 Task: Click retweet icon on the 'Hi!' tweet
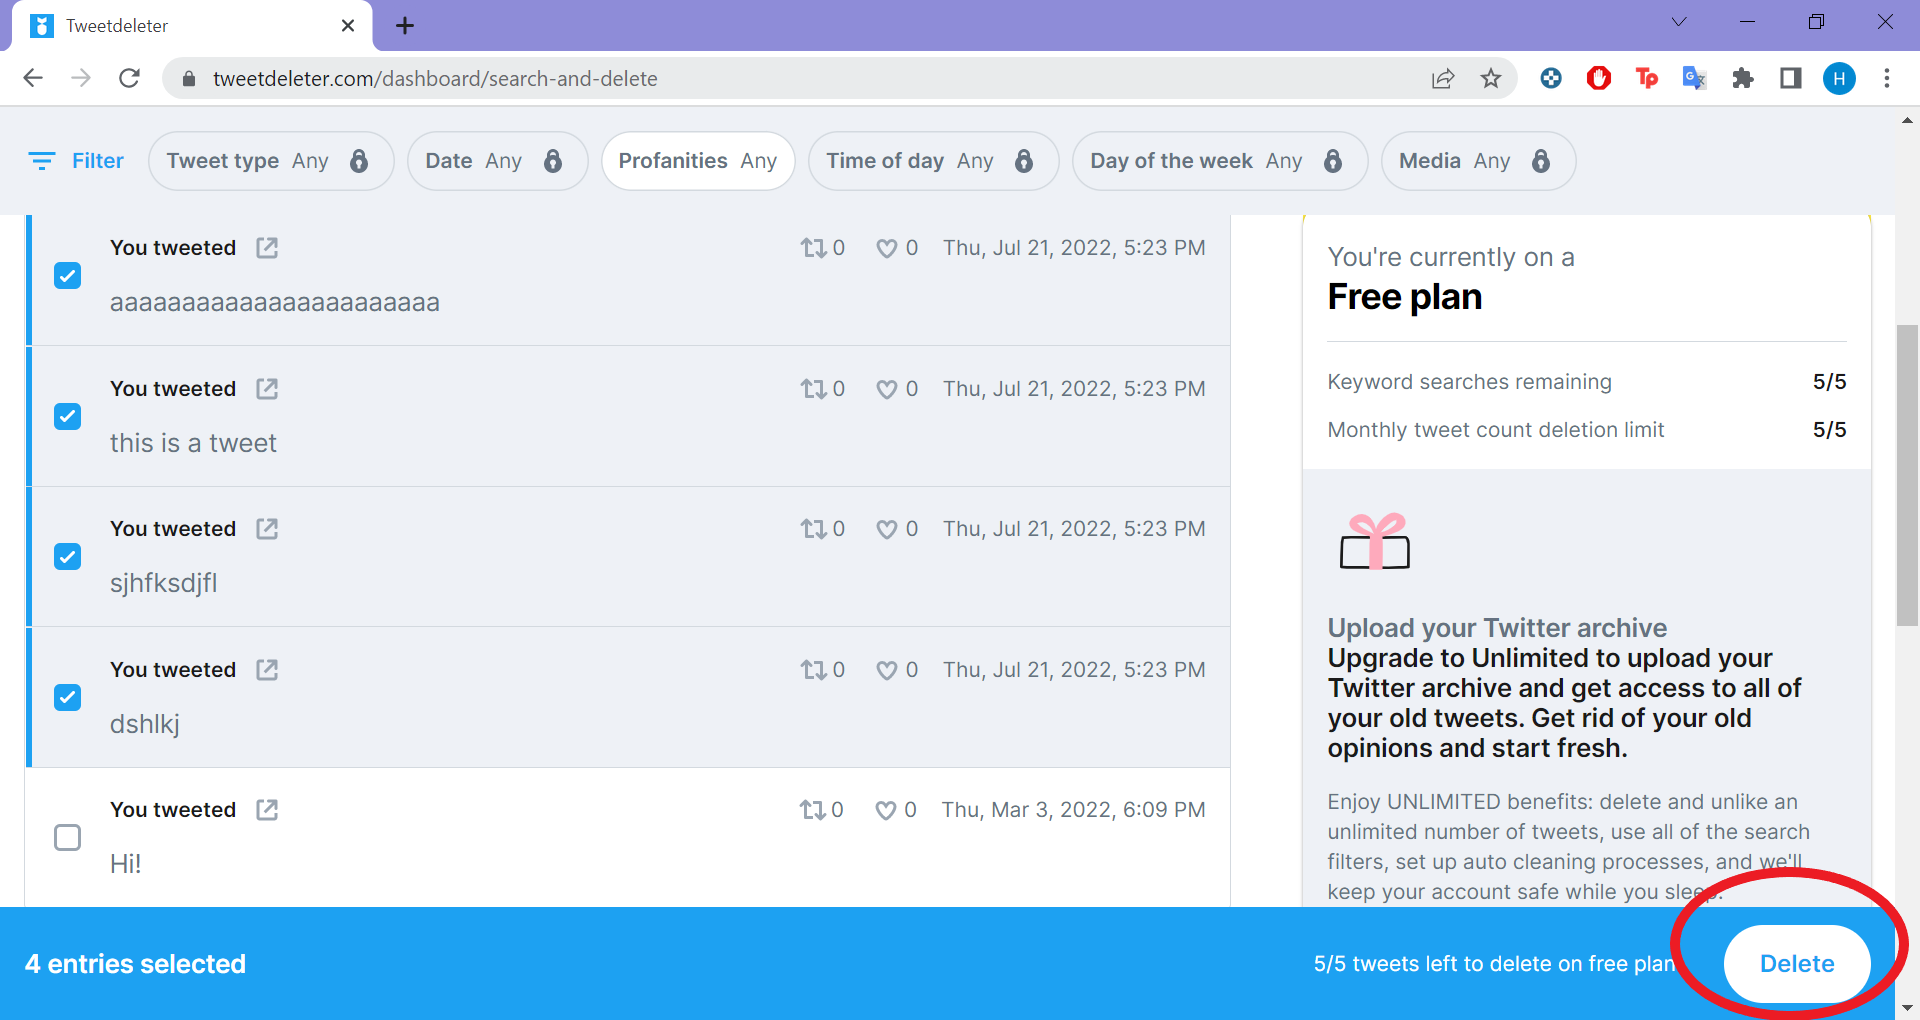811,810
